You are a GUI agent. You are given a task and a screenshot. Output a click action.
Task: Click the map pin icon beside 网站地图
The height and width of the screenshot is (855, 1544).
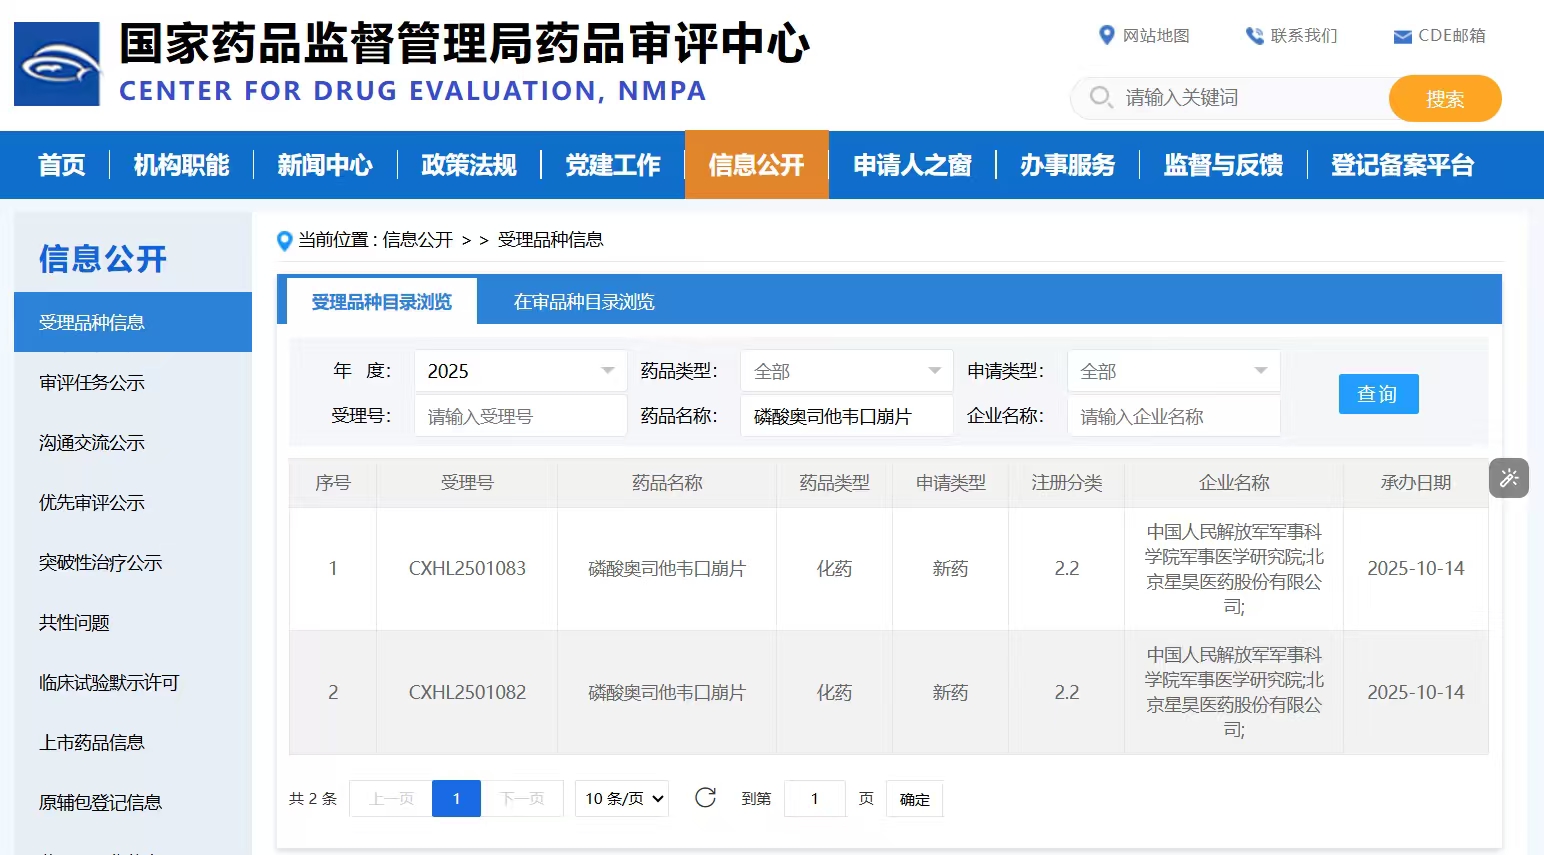click(x=1106, y=35)
